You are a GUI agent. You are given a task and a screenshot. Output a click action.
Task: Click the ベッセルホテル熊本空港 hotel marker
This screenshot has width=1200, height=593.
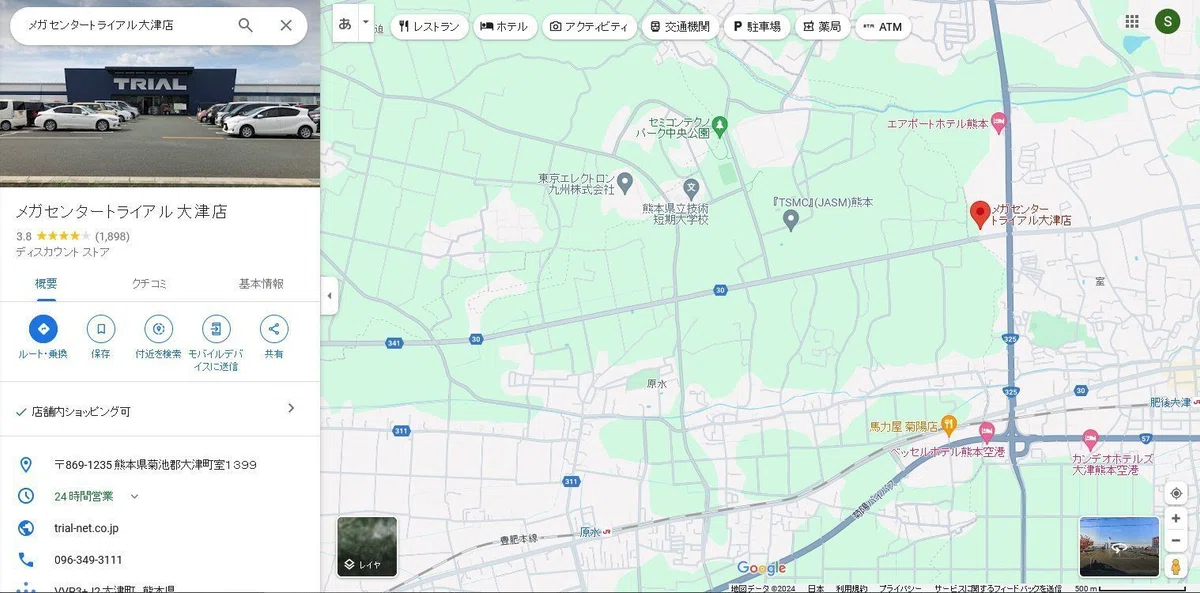click(988, 432)
